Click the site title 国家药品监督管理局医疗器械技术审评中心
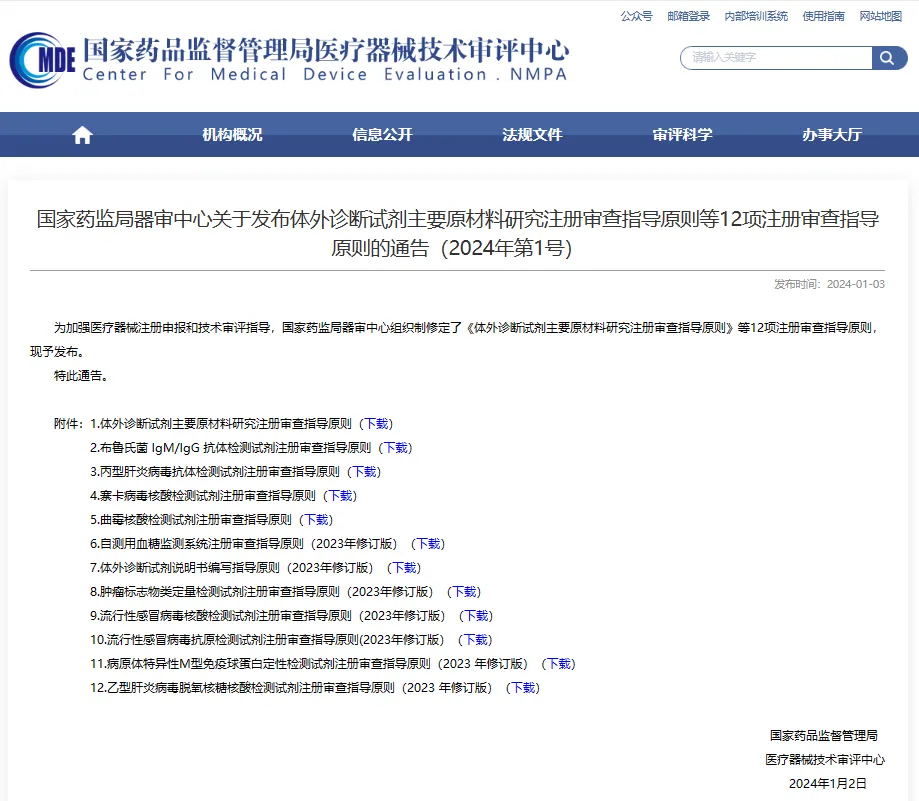The height and width of the screenshot is (801, 919). click(x=326, y=50)
